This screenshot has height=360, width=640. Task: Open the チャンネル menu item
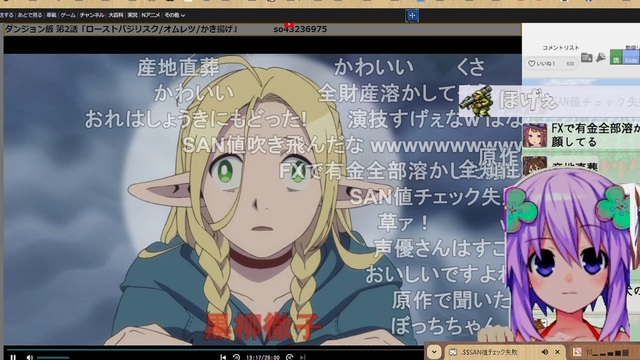click(92, 15)
